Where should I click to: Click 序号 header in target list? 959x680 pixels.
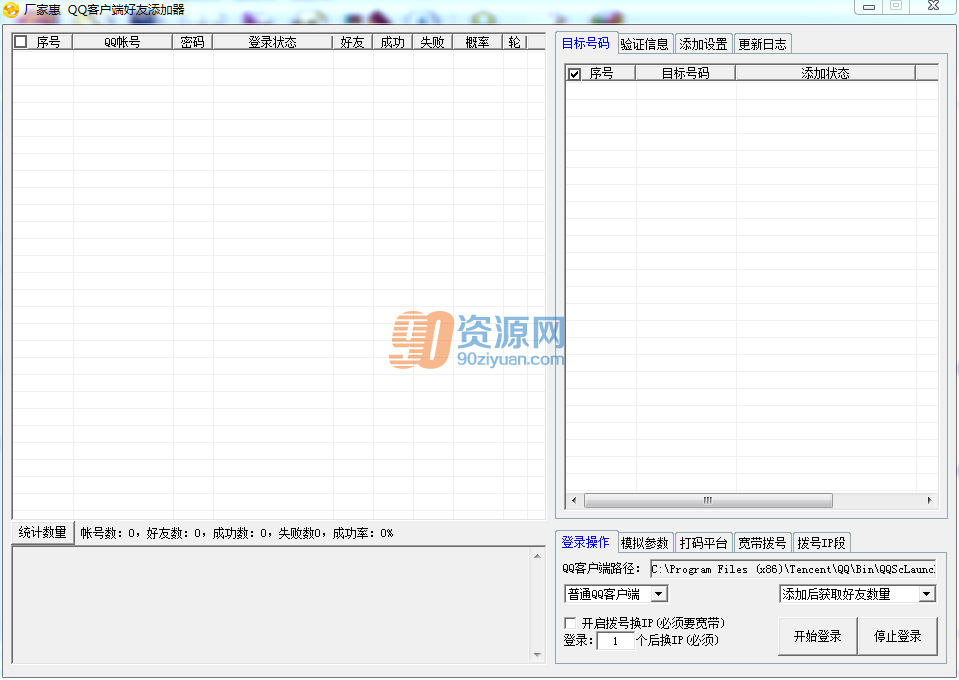coord(601,73)
